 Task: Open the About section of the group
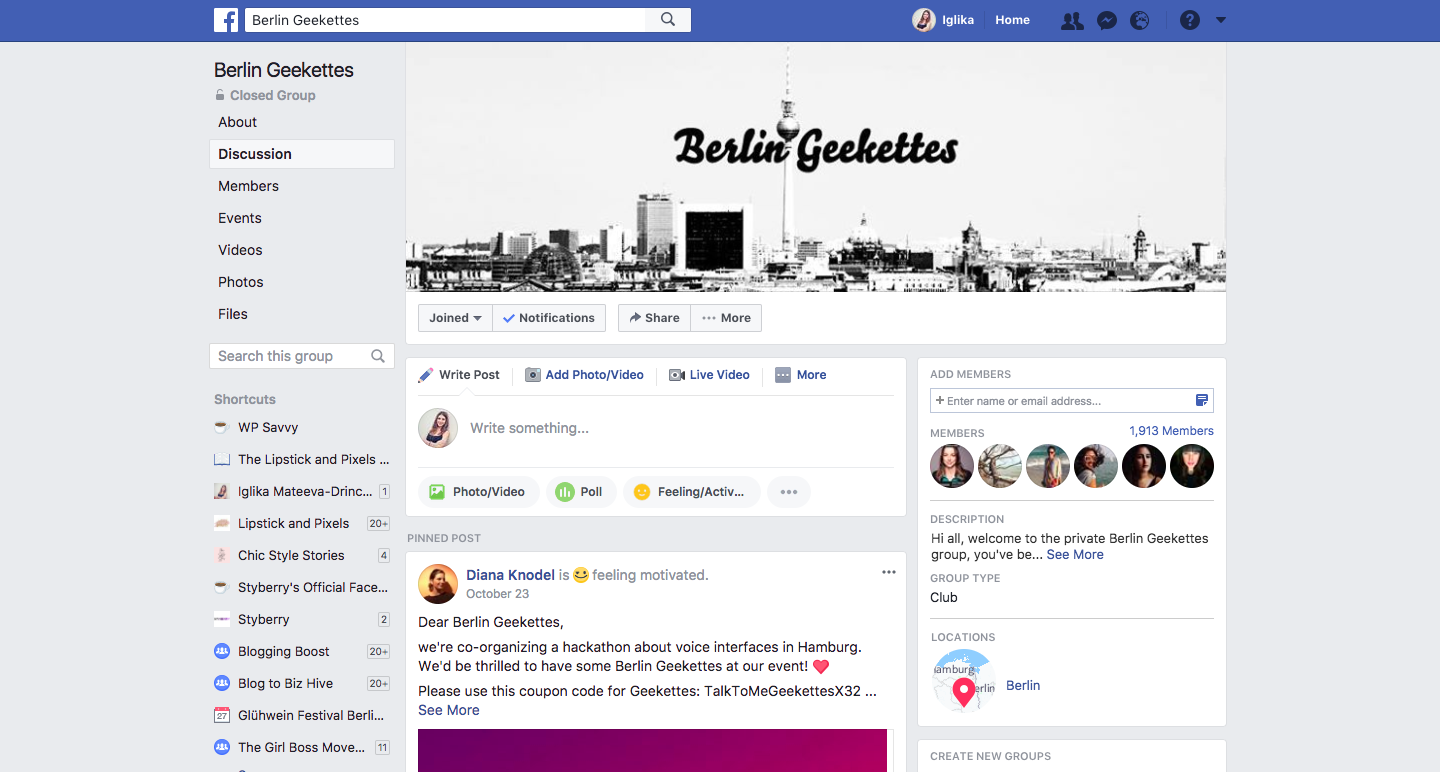click(238, 122)
